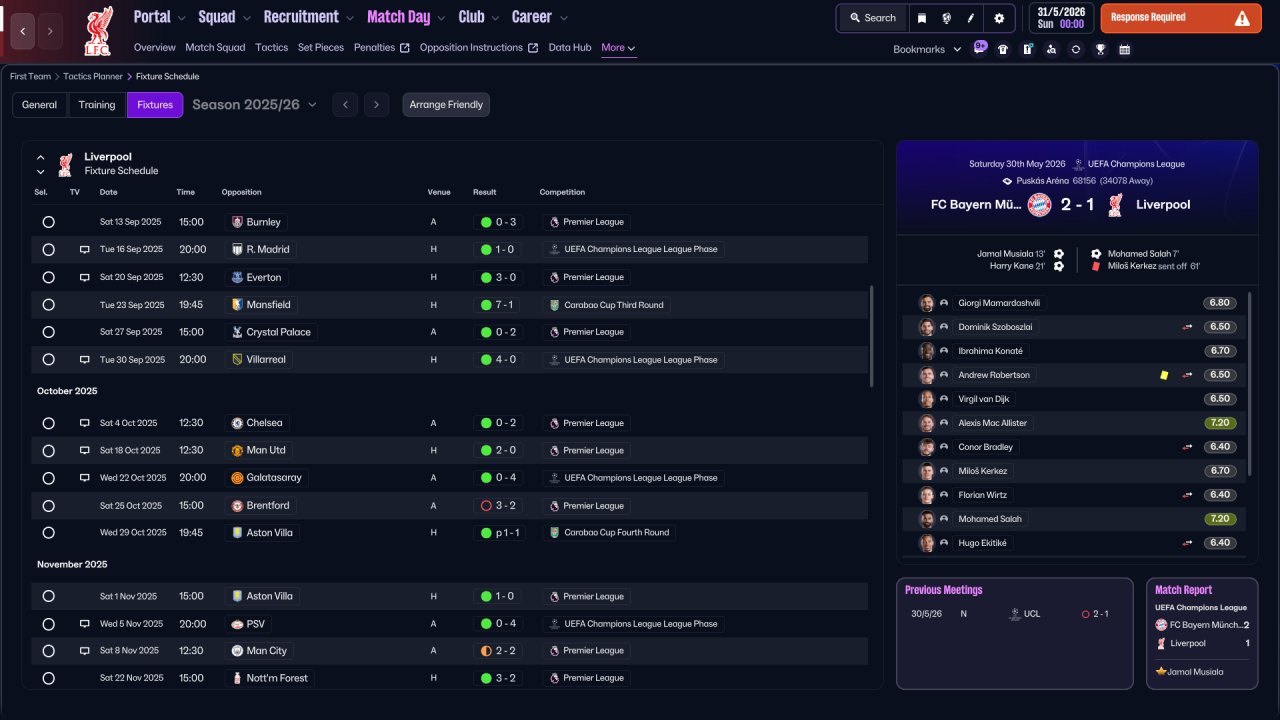This screenshot has height=720, width=1280.
Task: Click the pencil notes icon
Action: 970,18
